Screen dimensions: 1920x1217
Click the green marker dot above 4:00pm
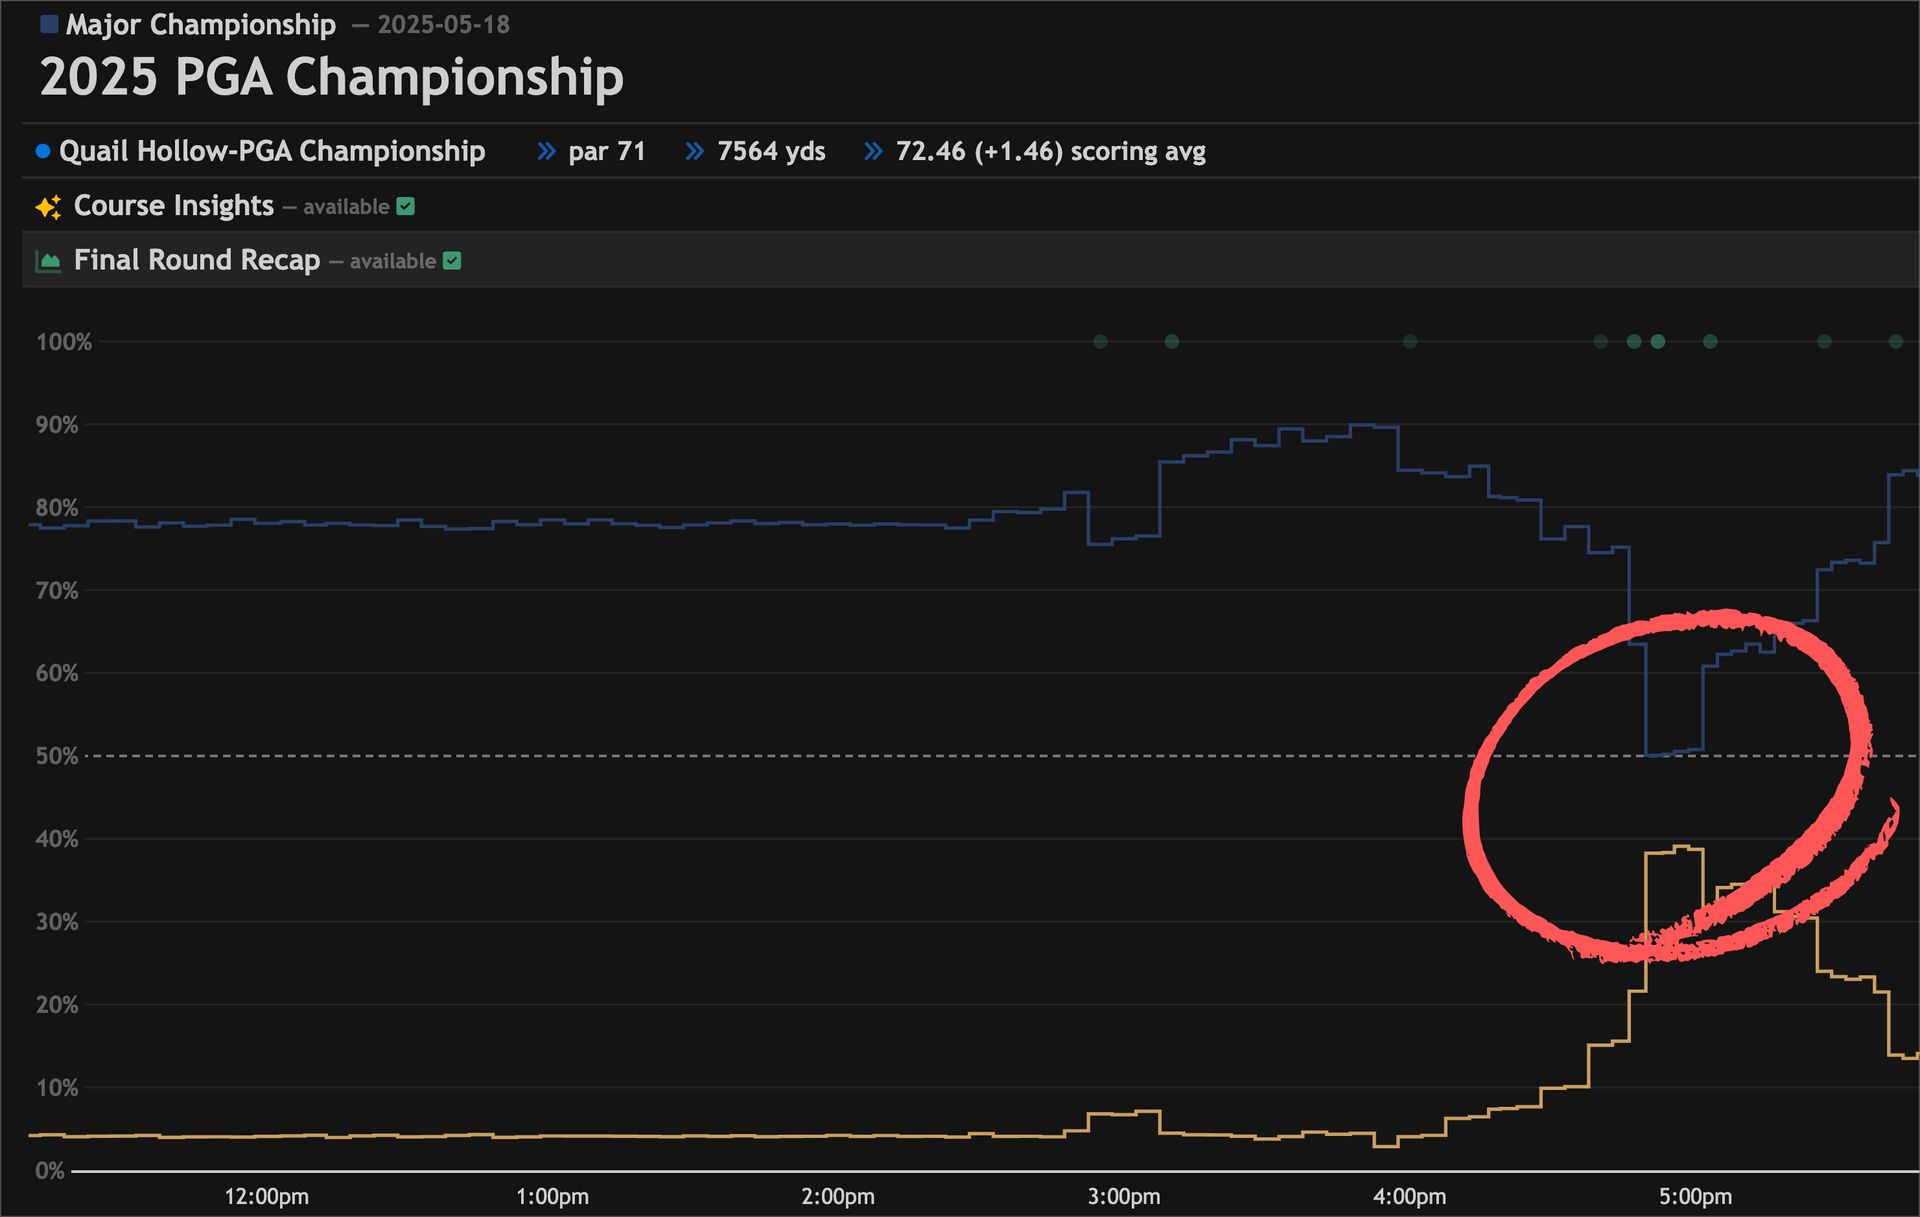[1410, 342]
